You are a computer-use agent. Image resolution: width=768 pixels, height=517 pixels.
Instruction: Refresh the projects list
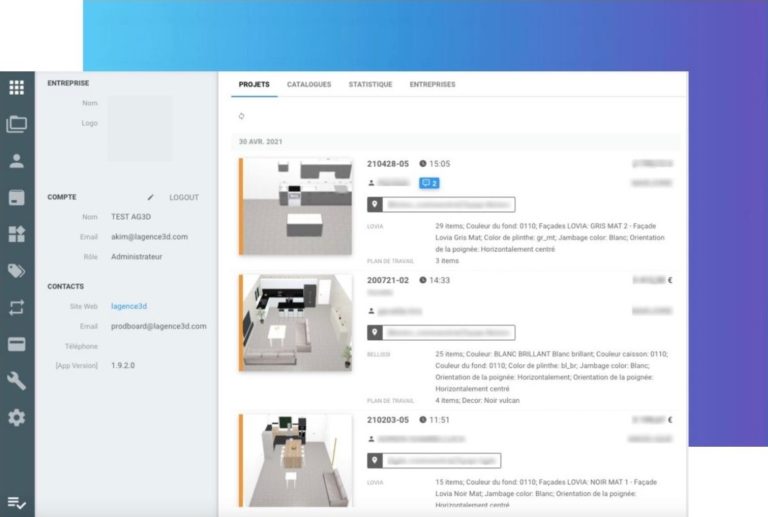coord(241,116)
